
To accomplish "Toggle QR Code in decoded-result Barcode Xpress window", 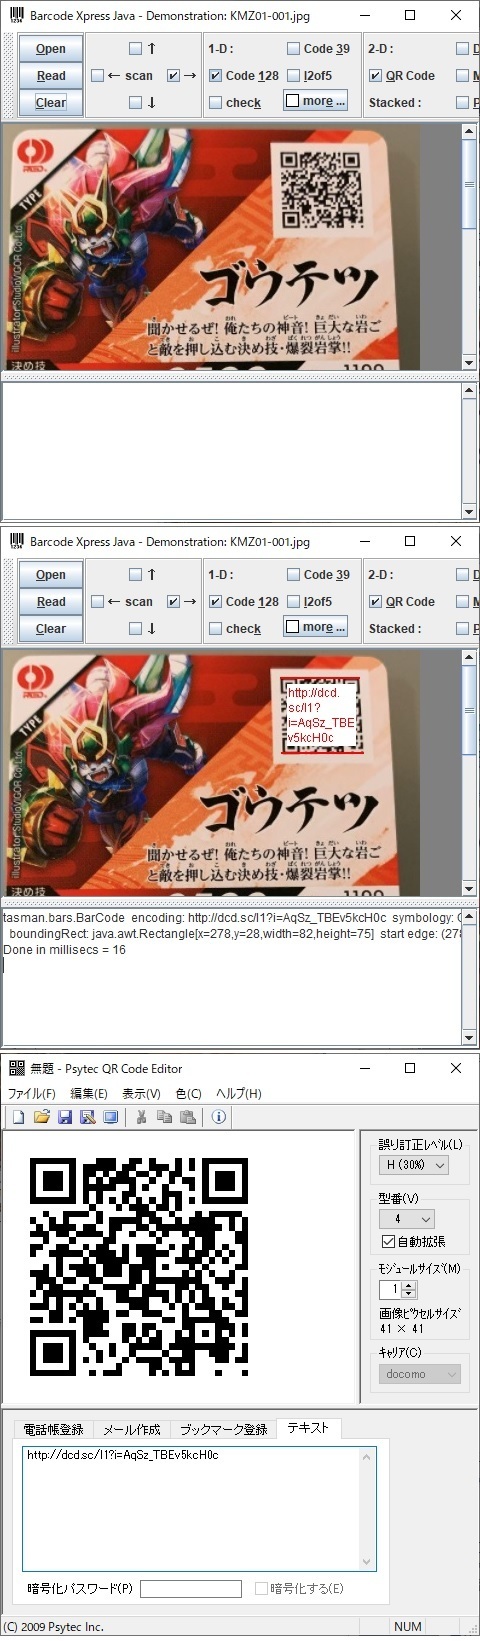I will click(x=375, y=601).
